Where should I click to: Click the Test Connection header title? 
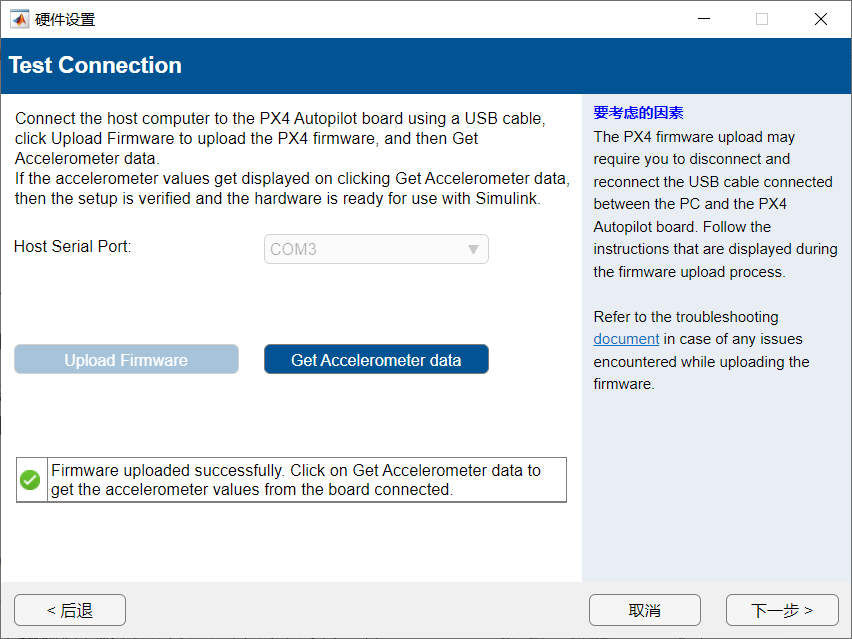tap(95, 66)
